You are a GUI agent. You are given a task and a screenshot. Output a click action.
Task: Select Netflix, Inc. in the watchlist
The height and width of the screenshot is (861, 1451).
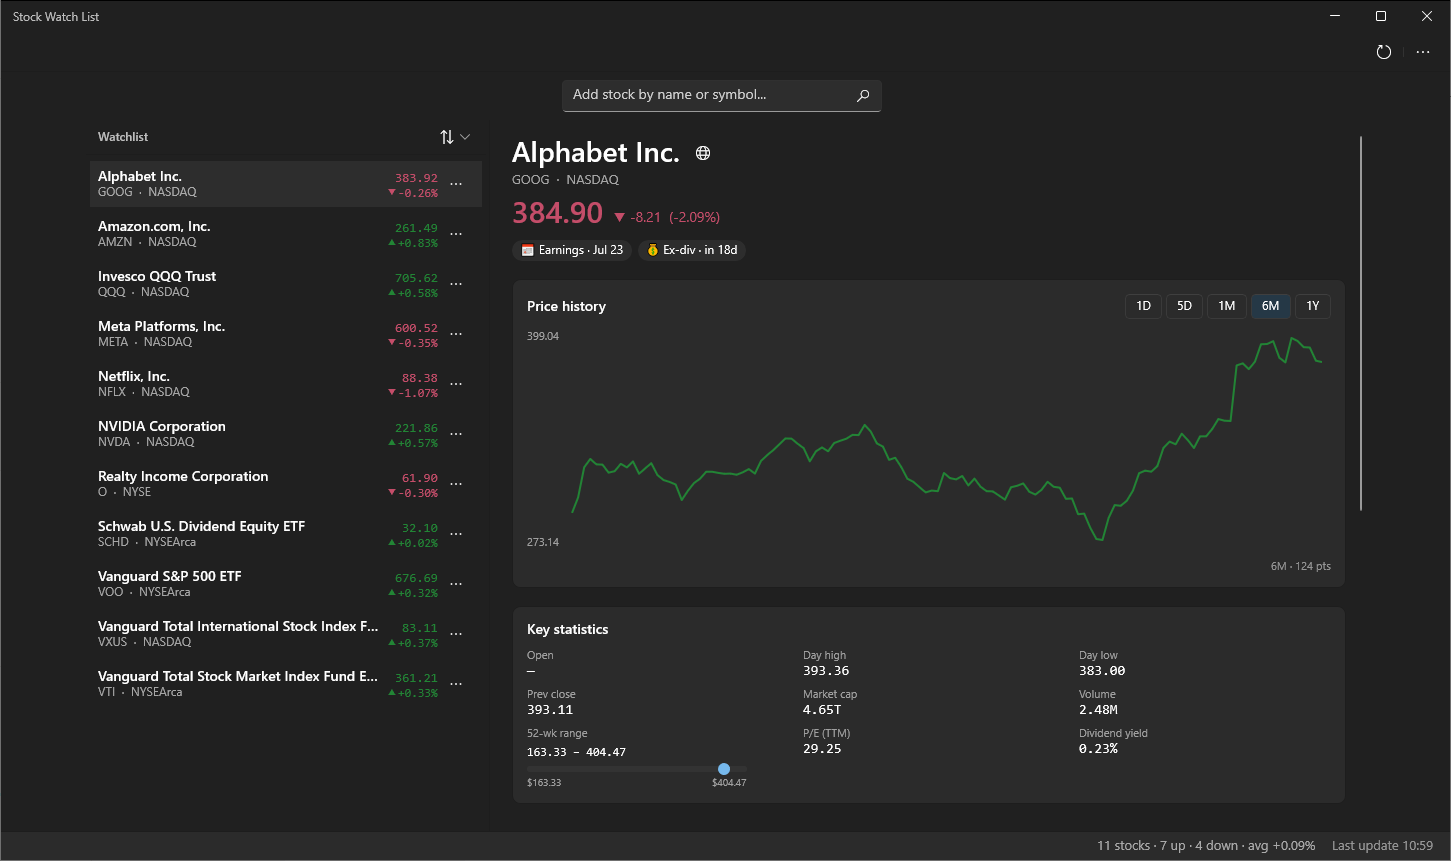coord(286,384)
